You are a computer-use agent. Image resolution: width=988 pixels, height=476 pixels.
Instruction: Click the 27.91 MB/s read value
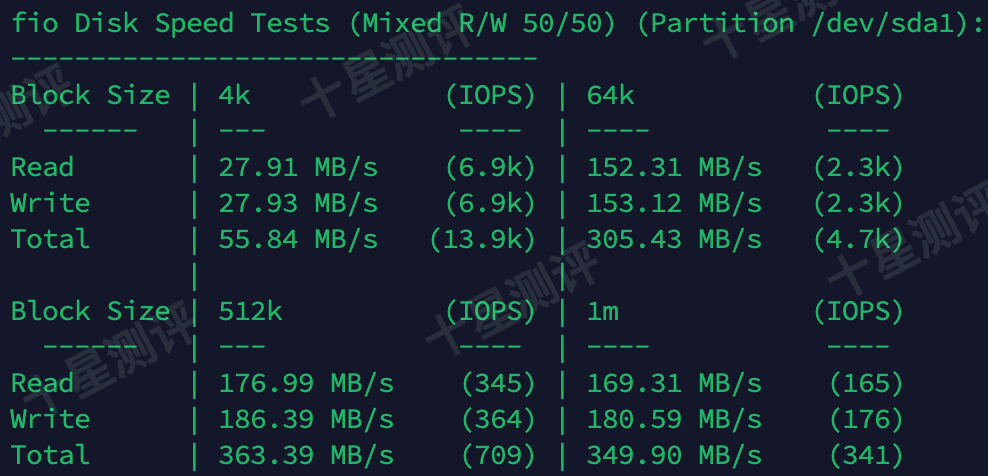(x=298, y=167)
